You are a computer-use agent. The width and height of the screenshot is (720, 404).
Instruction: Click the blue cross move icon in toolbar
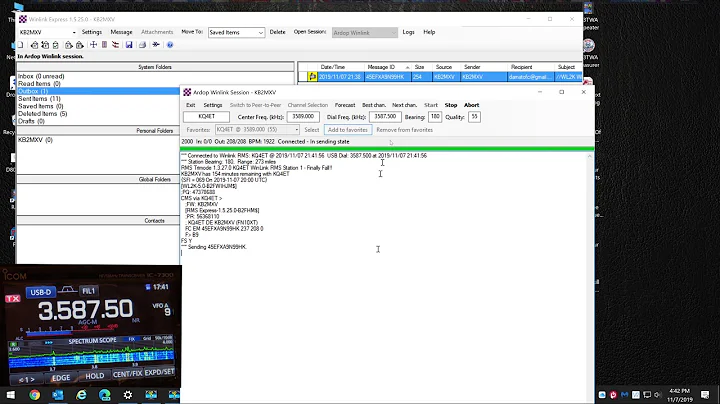93,45
